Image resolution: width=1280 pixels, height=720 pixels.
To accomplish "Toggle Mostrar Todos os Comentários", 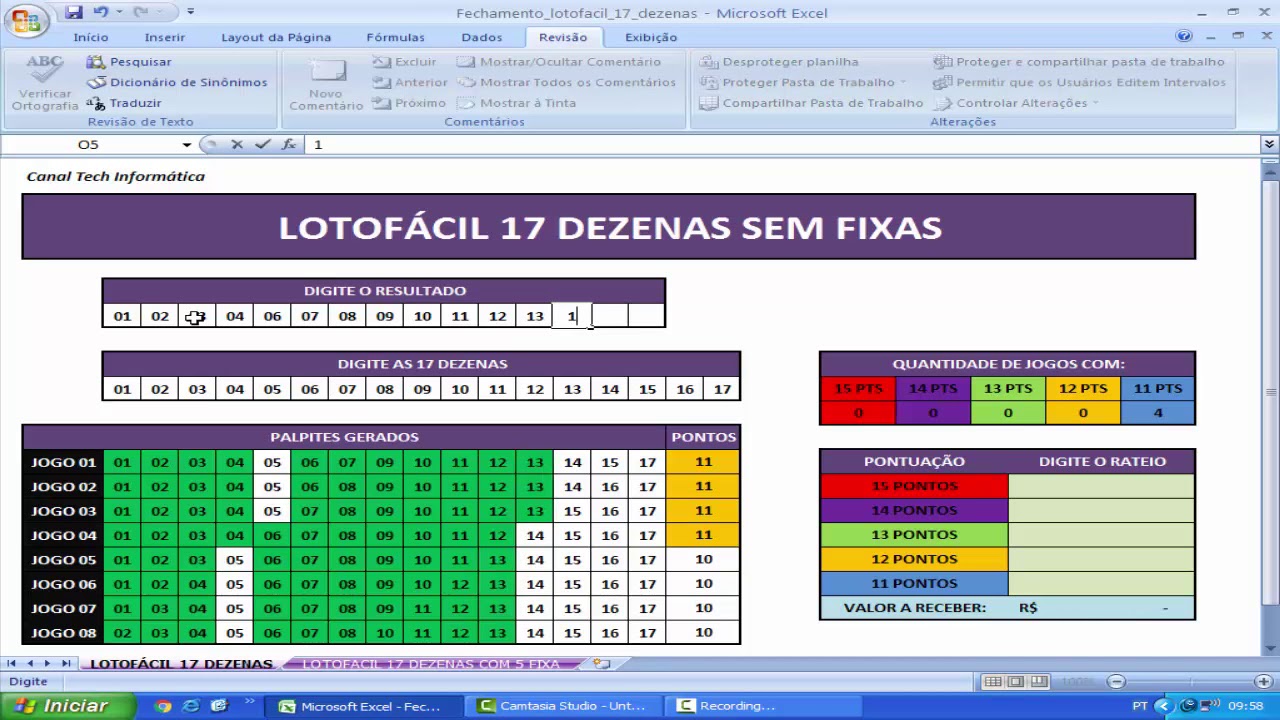I will click(566, 82).
